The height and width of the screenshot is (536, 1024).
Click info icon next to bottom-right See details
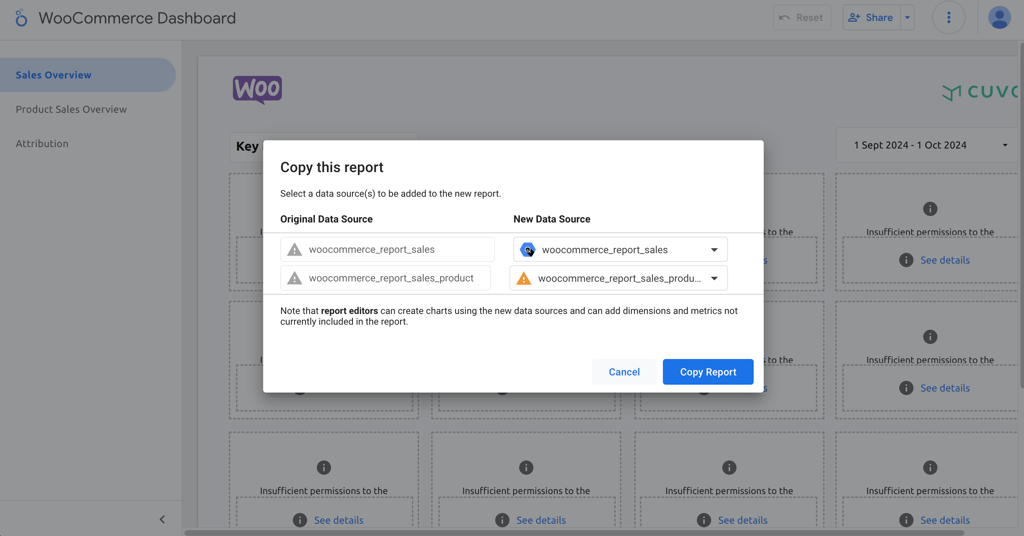click(x=906, y=520)
